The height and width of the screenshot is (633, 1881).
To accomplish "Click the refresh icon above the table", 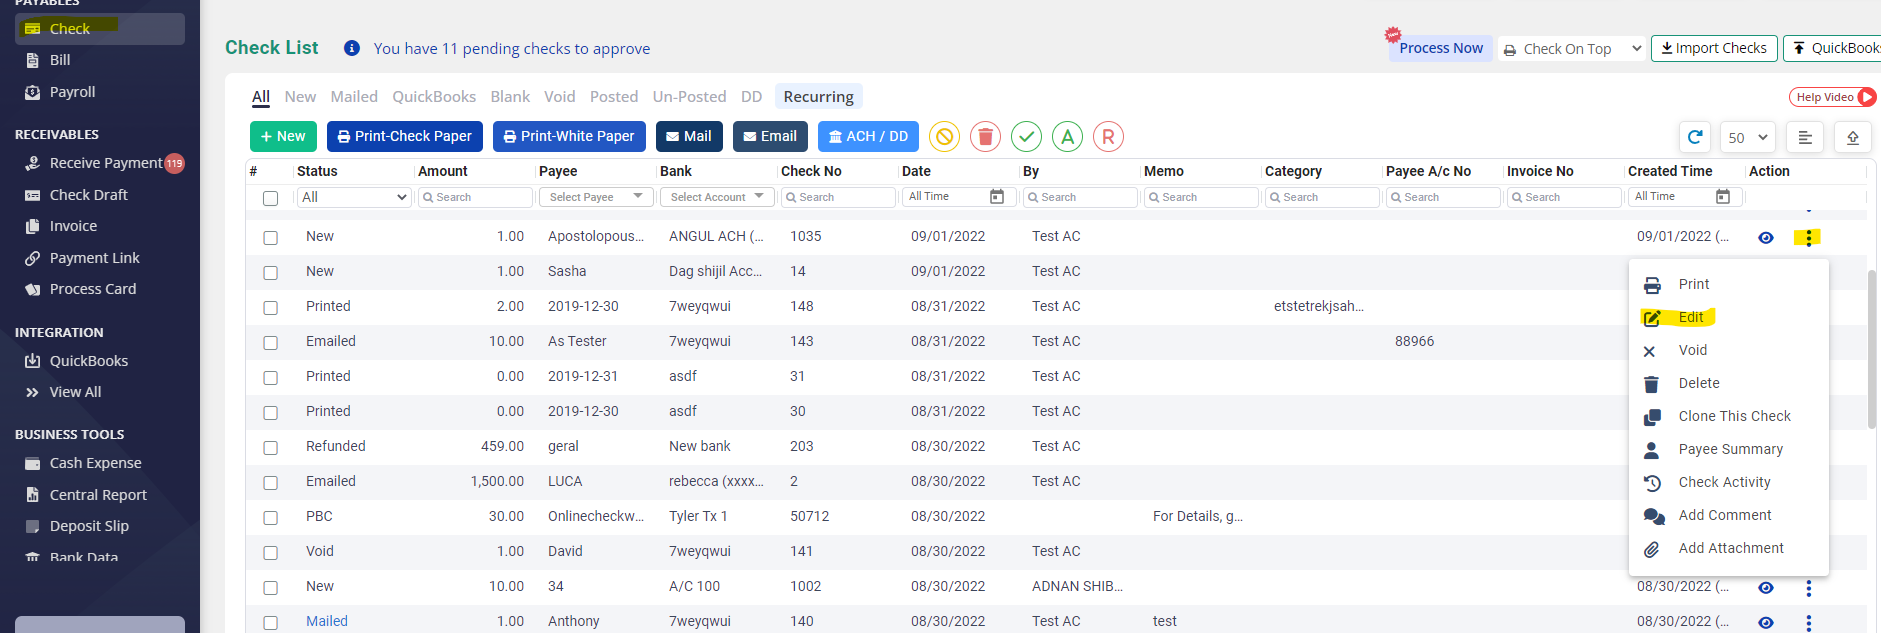I will point(1695,137).
